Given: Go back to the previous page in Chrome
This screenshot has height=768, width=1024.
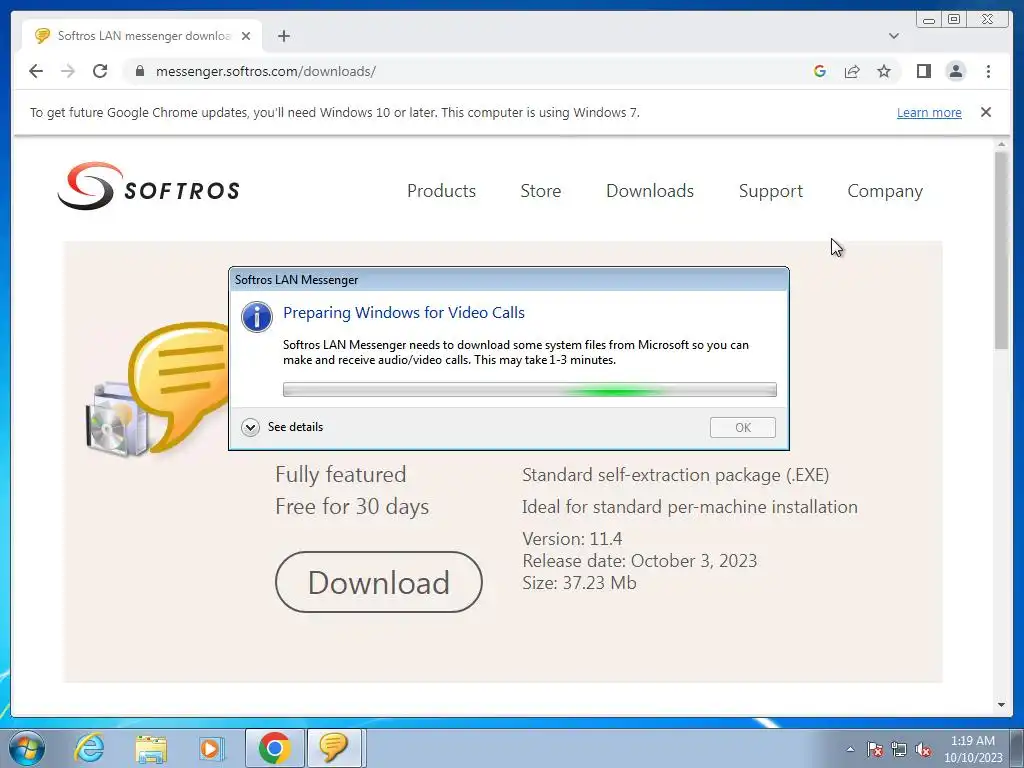Looking at the screenshot, I should [x=36, y=71].
